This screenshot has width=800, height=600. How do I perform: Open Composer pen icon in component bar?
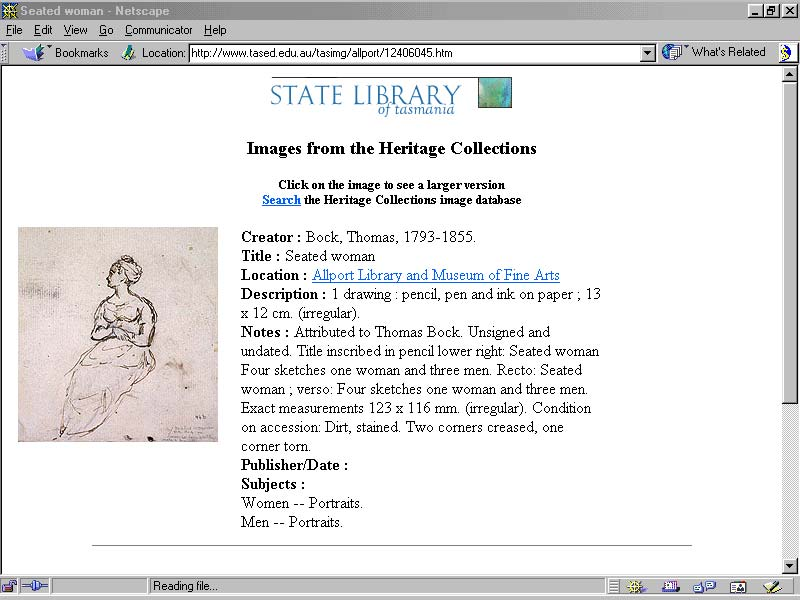[x=772, y=586]
